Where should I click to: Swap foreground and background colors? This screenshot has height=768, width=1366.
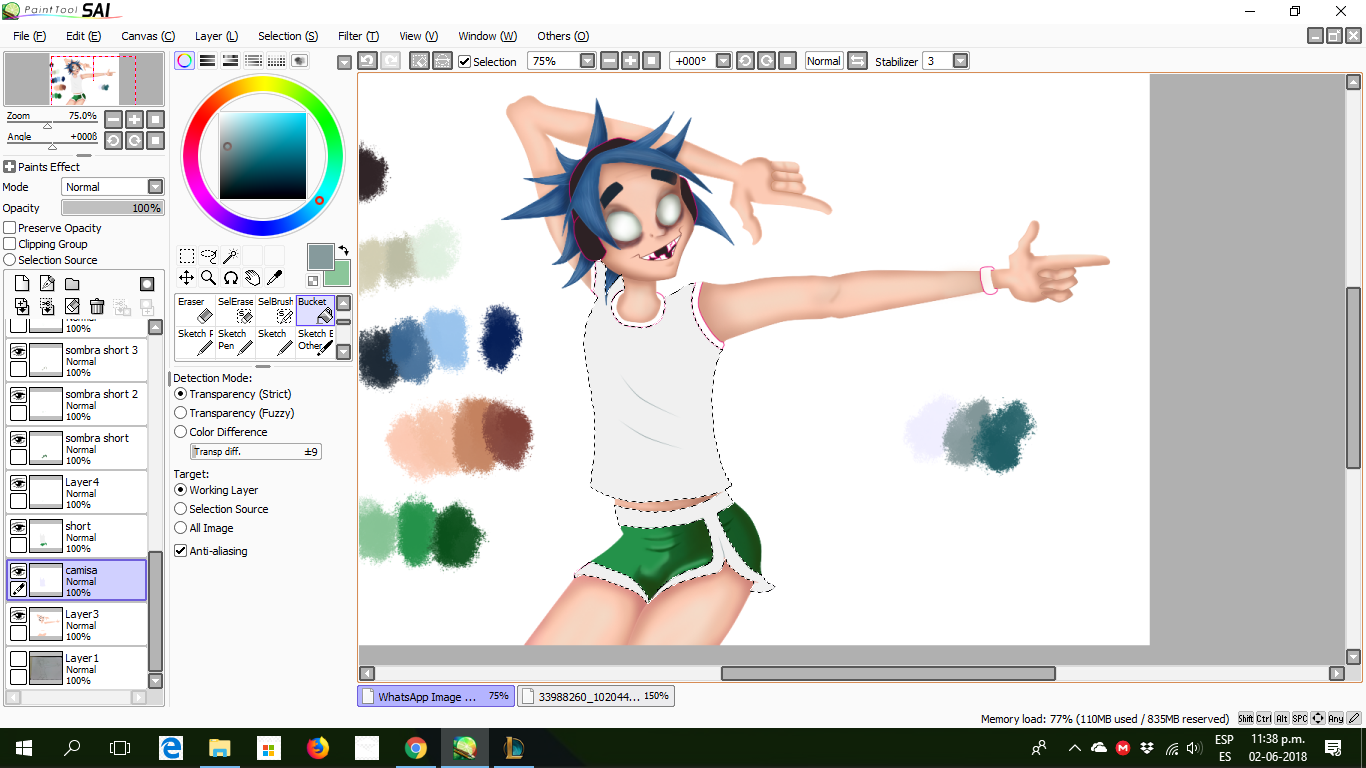[343, 250]
